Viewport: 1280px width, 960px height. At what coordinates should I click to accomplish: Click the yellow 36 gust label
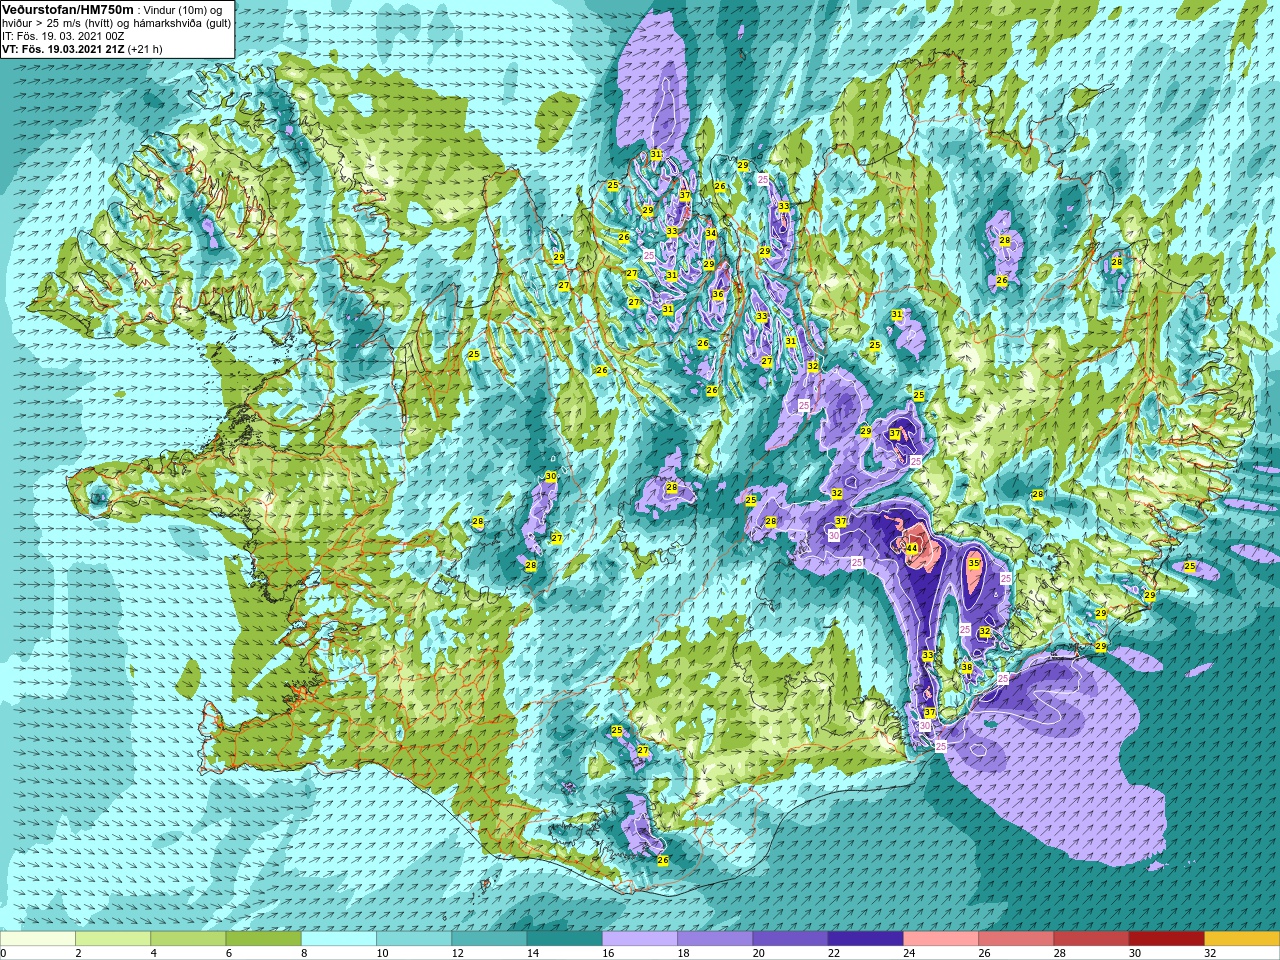coord(717,295)
